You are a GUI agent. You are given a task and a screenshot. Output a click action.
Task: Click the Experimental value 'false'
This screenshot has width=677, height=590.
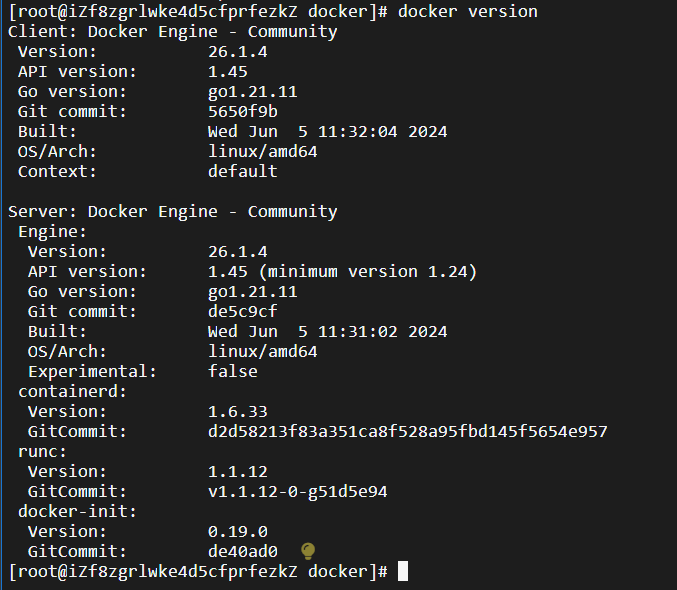point(233,371)
